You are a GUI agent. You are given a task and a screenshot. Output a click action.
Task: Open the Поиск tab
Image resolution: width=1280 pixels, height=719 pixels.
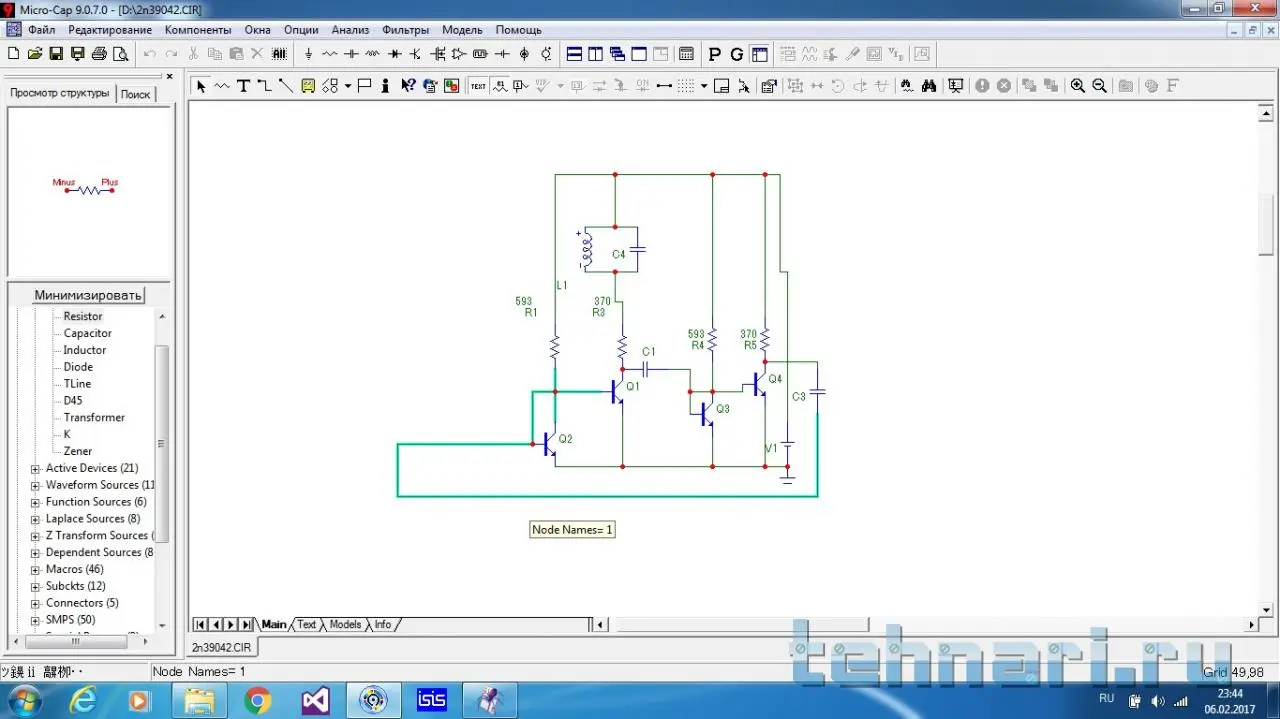[x=135, y=94]
